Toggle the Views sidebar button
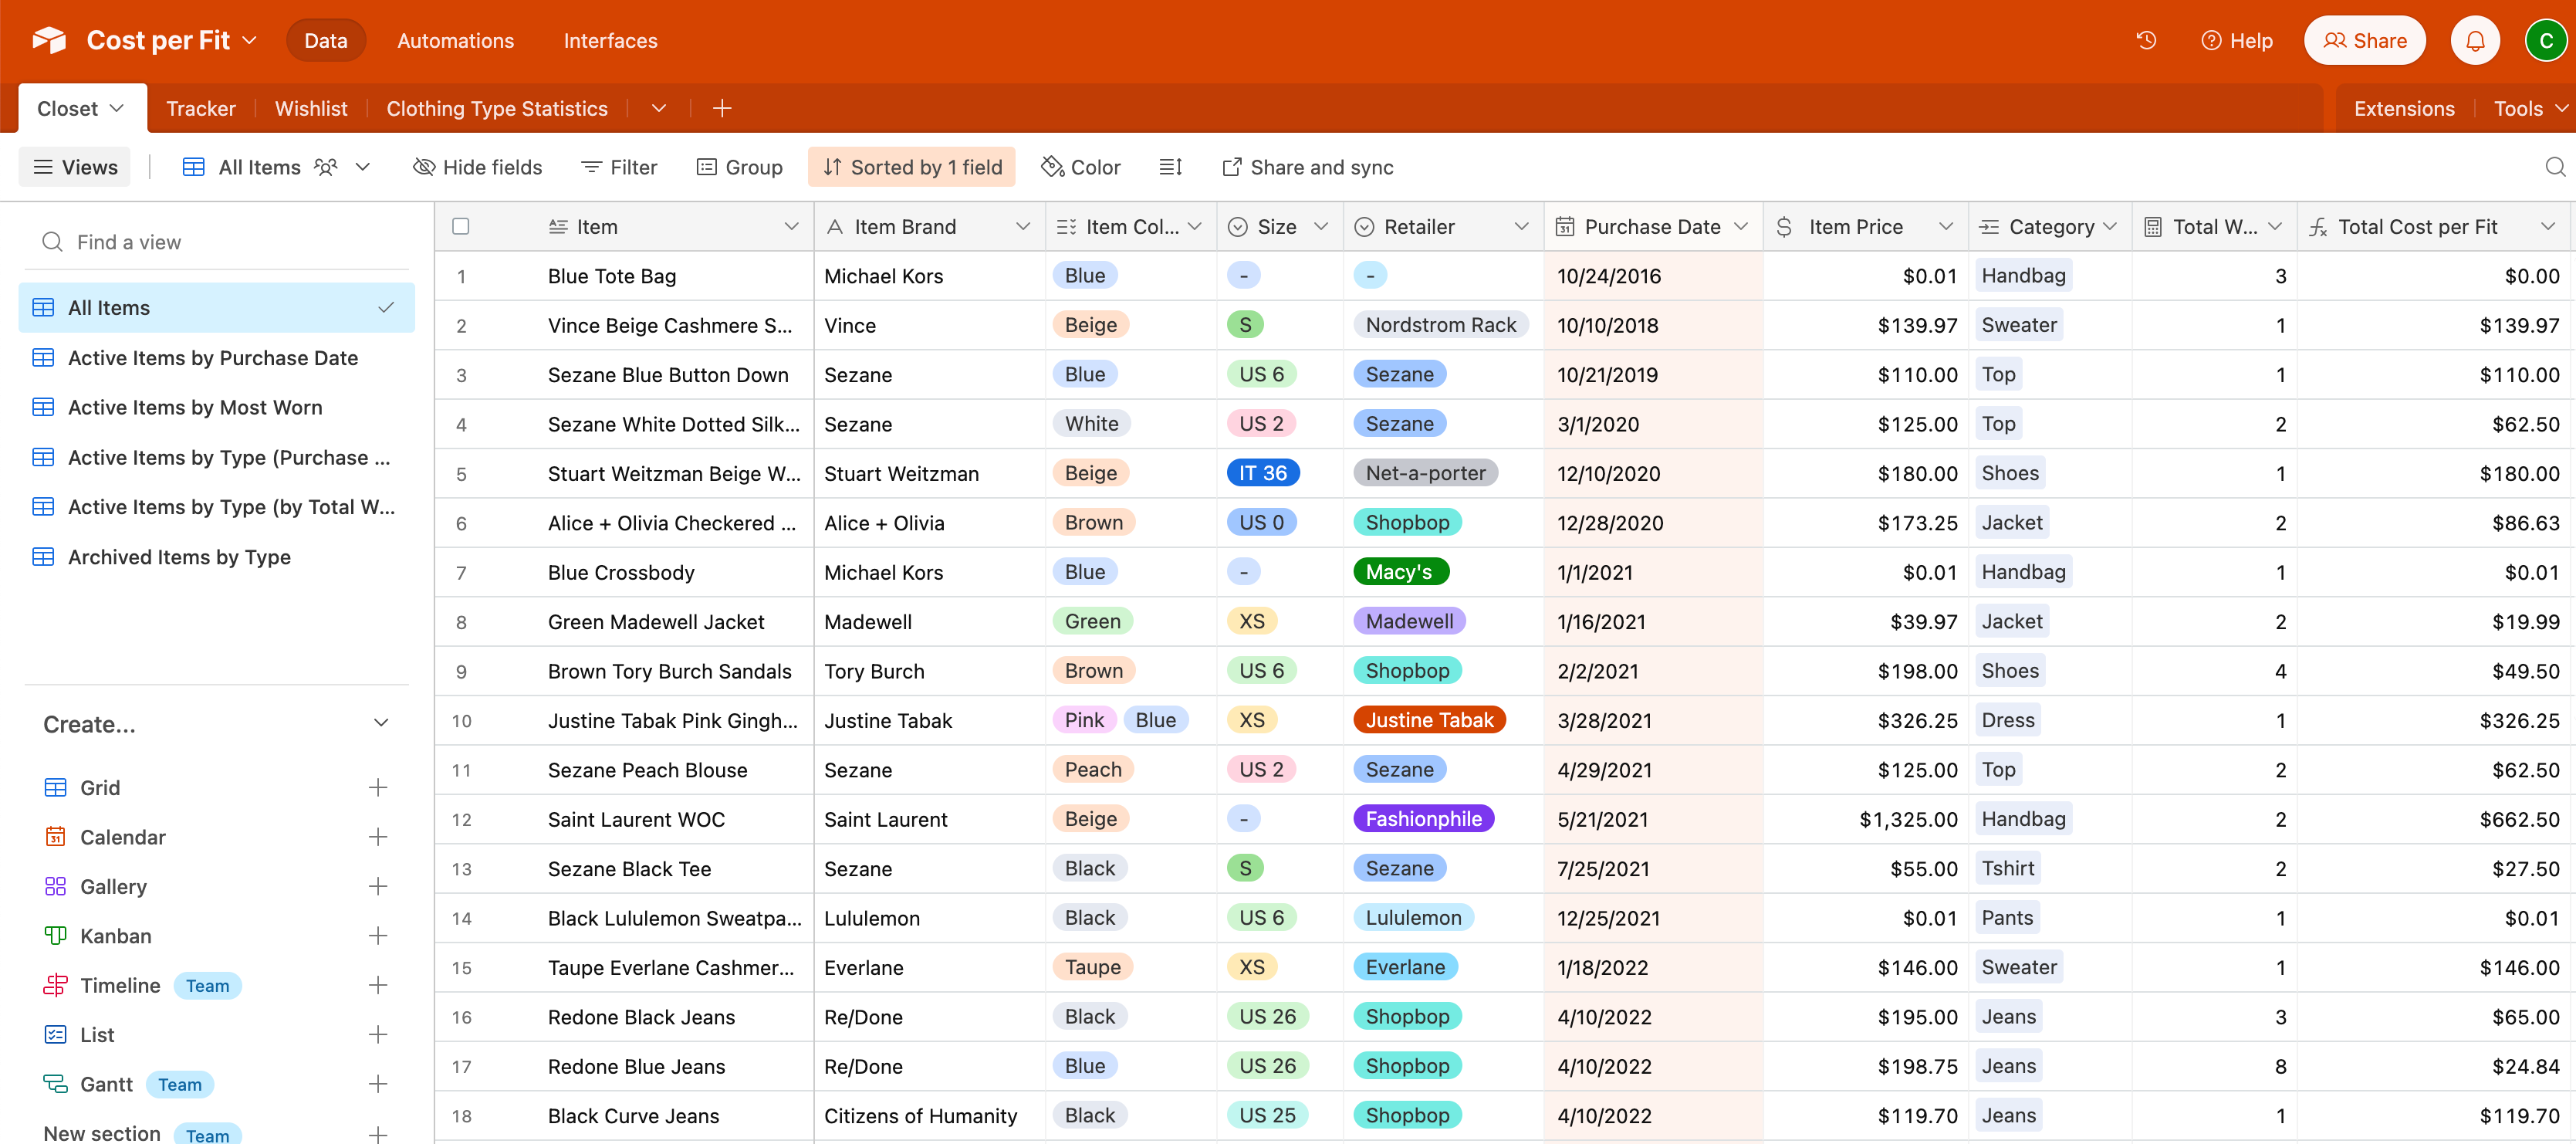 (75, 167)
